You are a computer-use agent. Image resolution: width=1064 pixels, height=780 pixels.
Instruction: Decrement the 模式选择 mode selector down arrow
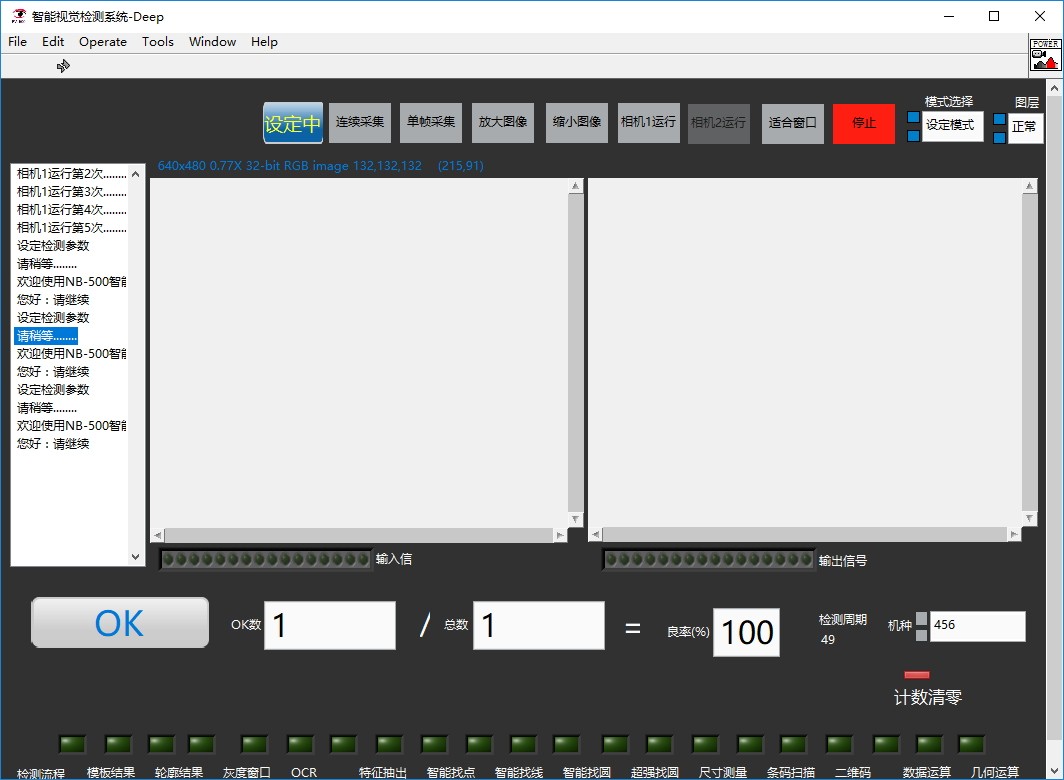(x=913, y=136)
